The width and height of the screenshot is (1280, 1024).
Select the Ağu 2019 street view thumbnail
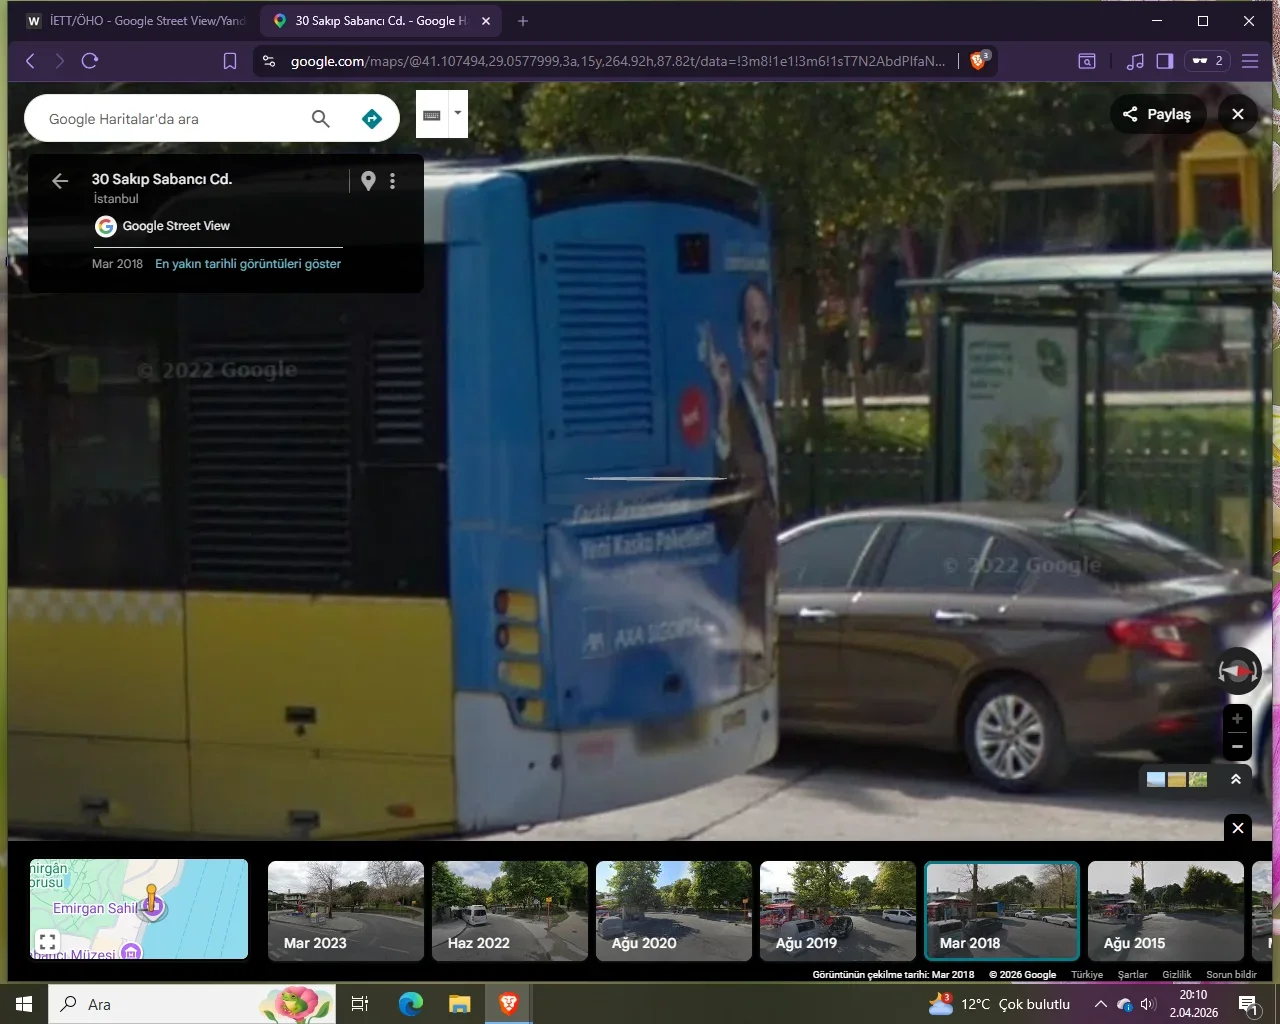point(837,911)
